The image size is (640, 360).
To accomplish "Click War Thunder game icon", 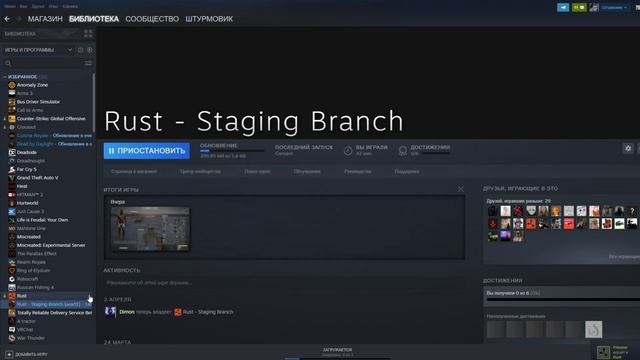I will pyautogui.click(x=12, y=338).
